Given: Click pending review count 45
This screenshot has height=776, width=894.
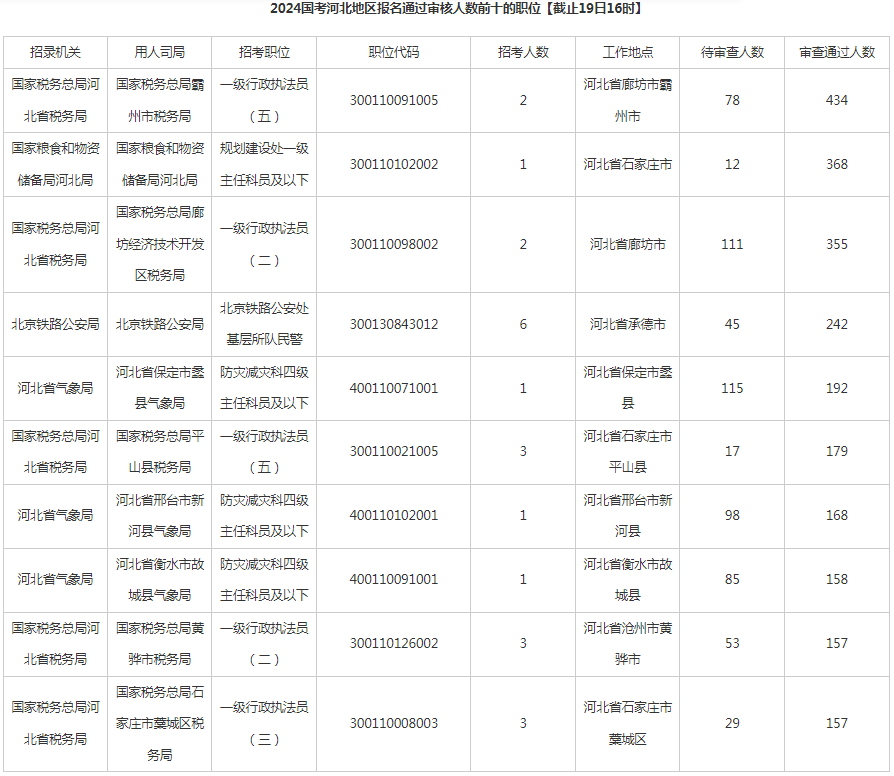Looking at the screenshot, I should tap(732, 324).
